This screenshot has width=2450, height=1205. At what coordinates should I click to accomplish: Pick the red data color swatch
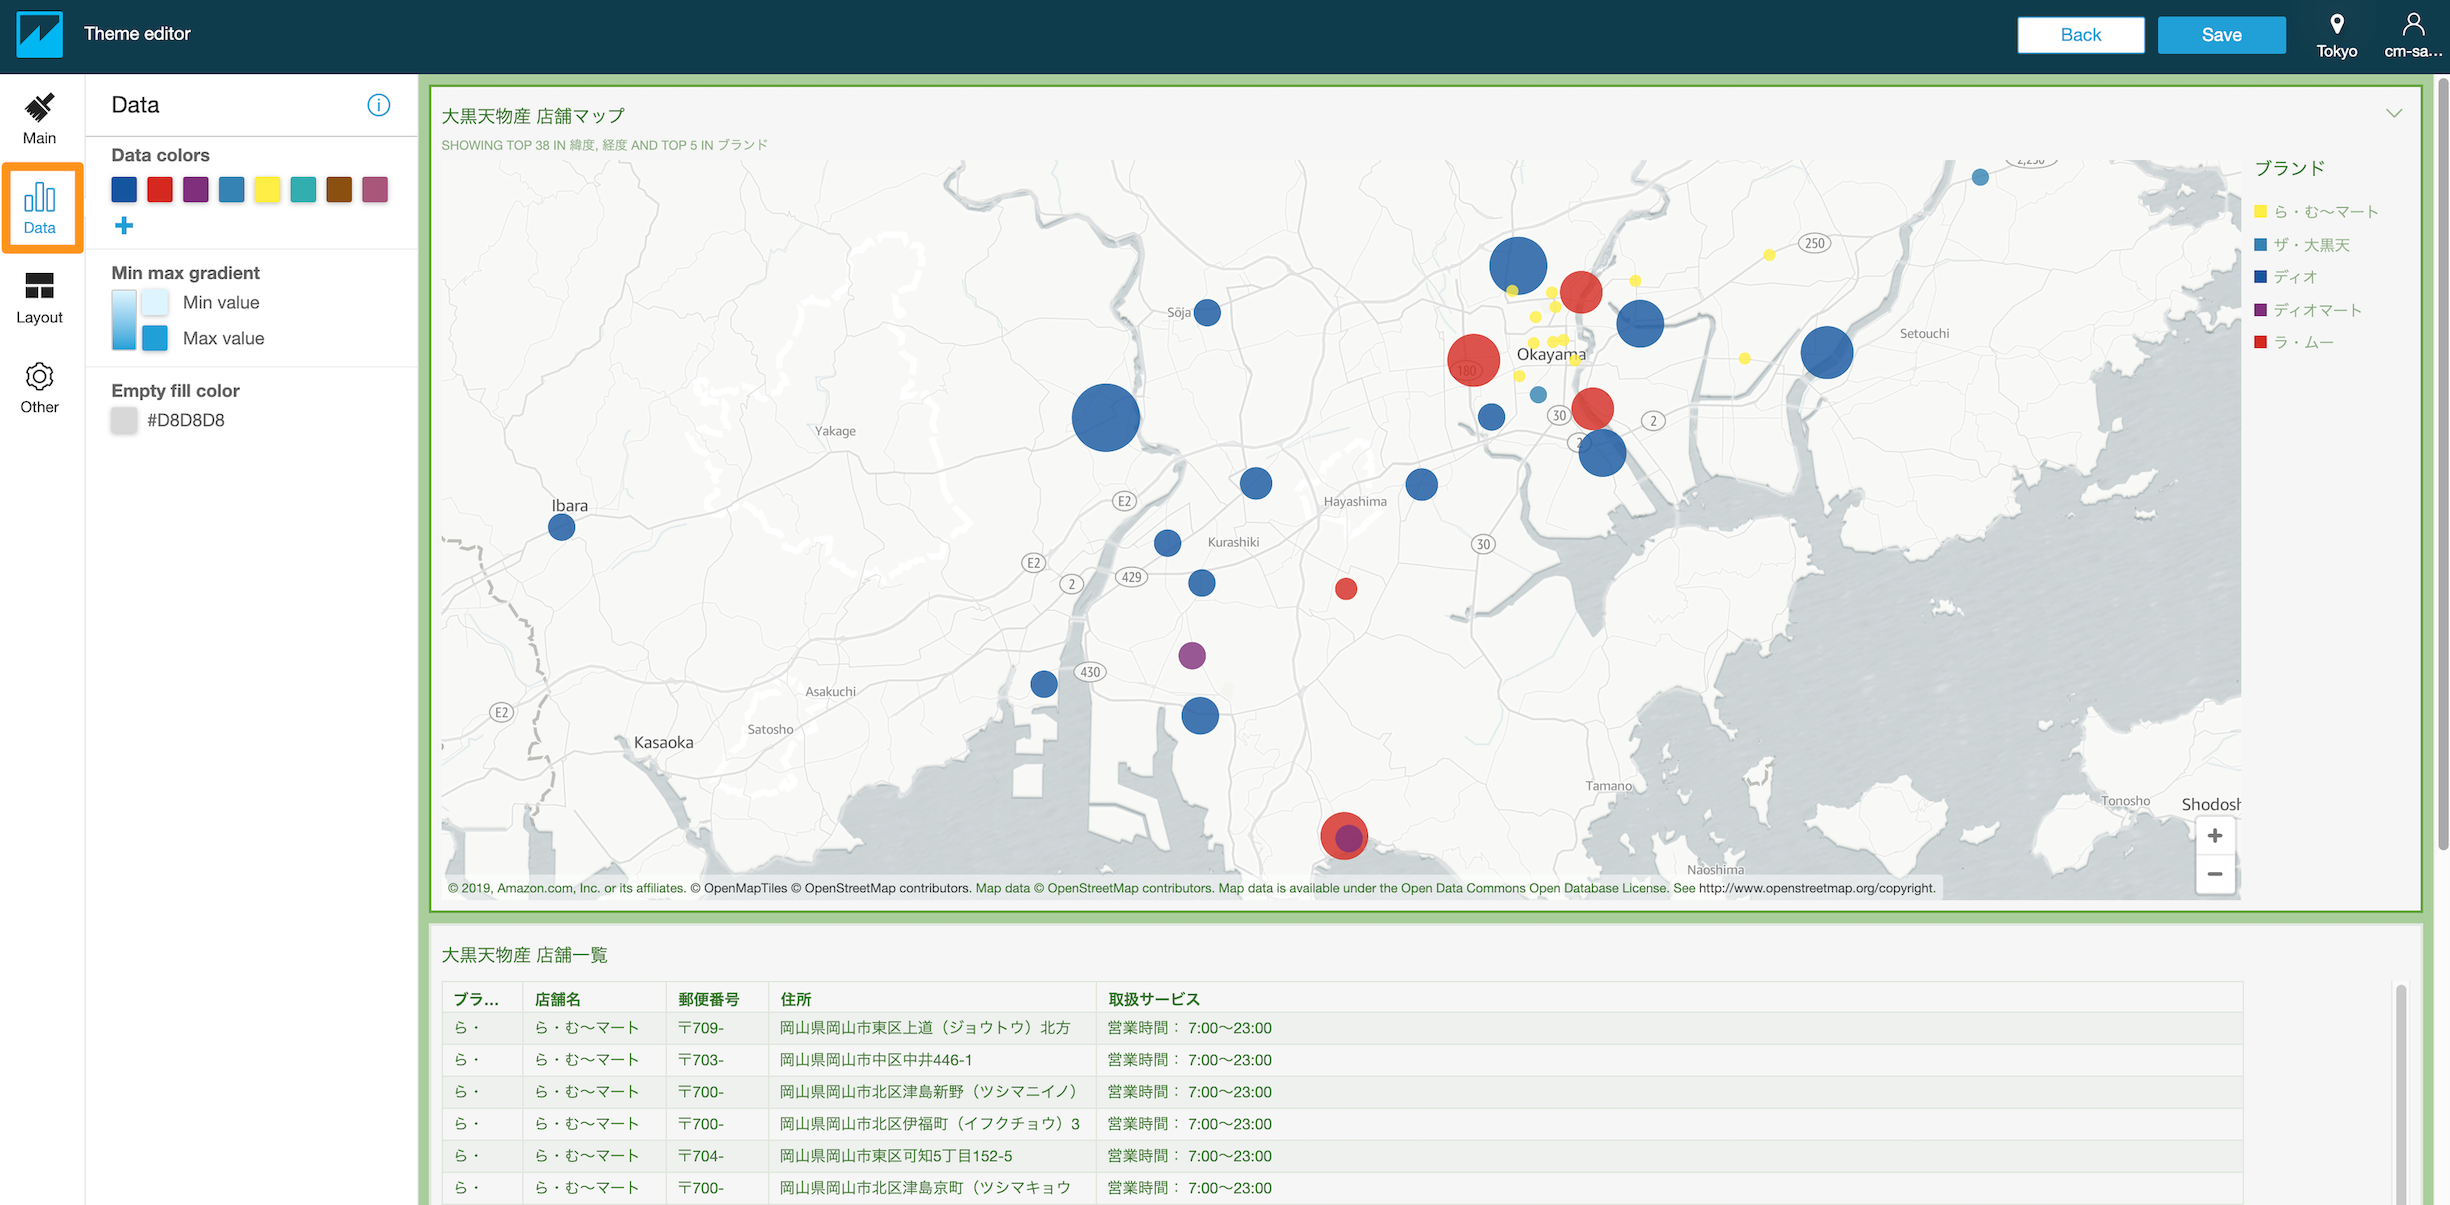tap(160, 190)
